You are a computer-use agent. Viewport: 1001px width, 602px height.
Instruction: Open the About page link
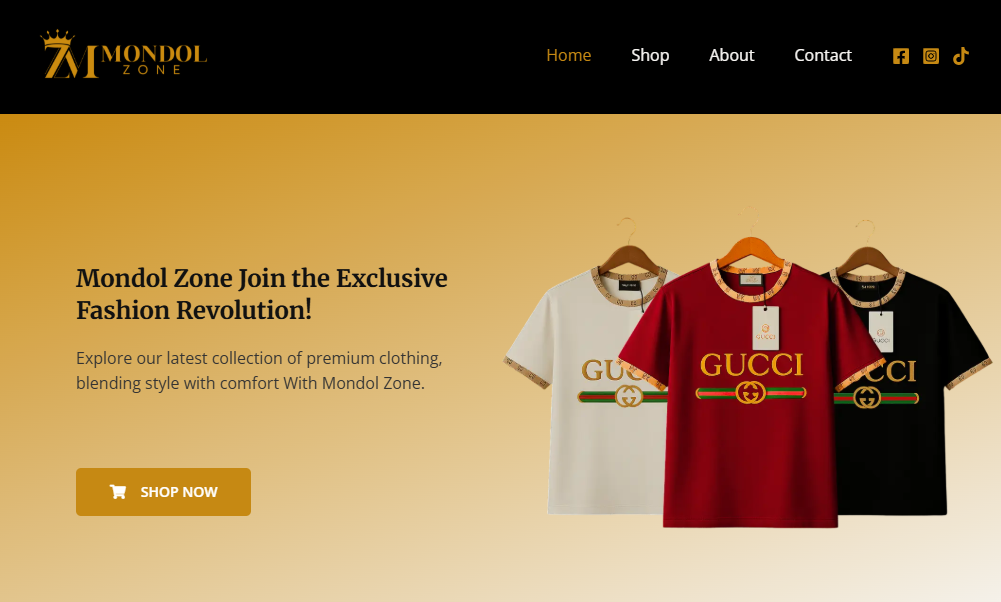point(732,56)
